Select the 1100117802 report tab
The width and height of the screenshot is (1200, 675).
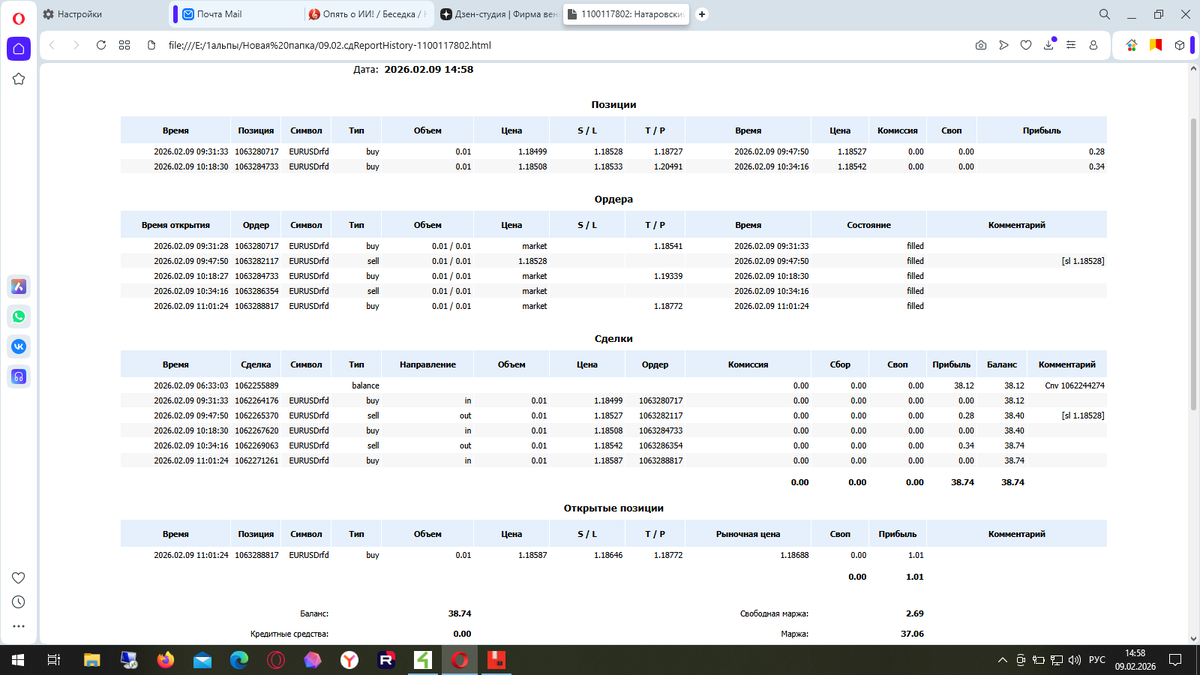tap(626, 14)
